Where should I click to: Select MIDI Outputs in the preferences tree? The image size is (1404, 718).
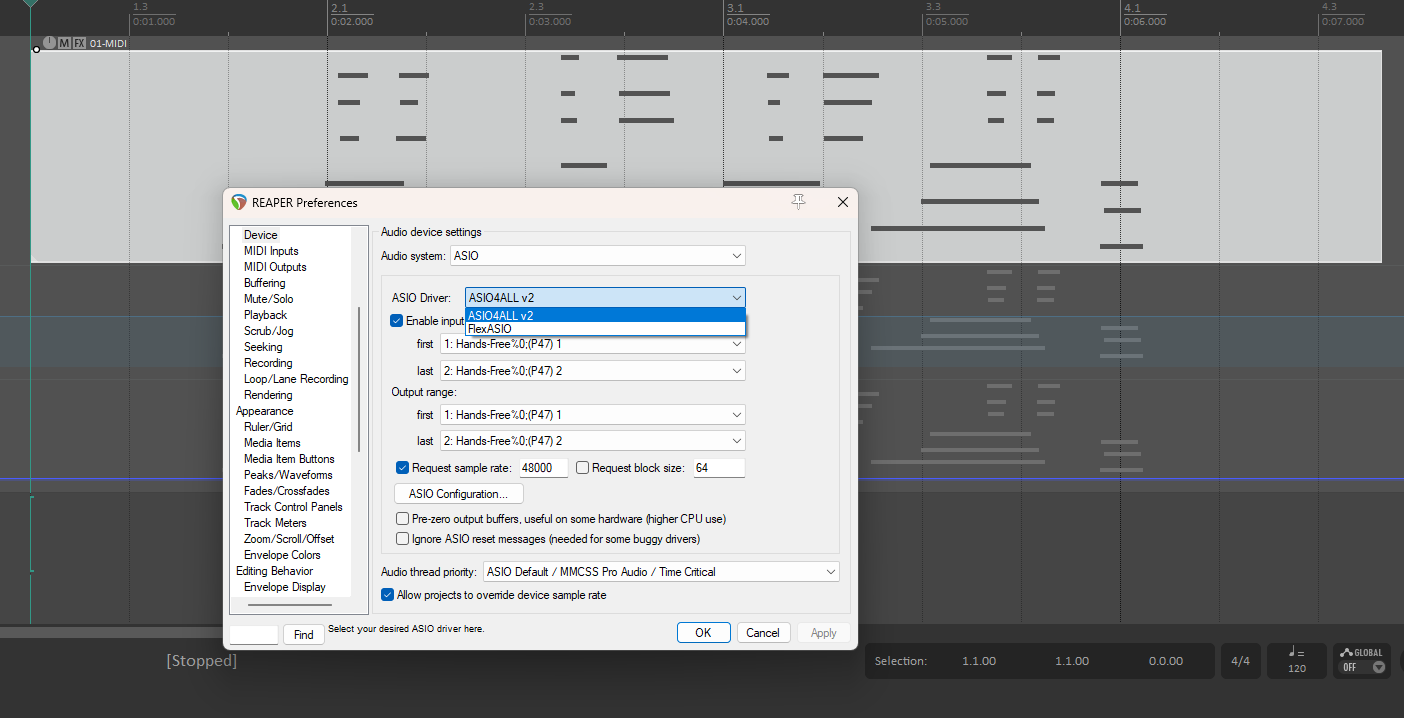click(x=275, y=267)
